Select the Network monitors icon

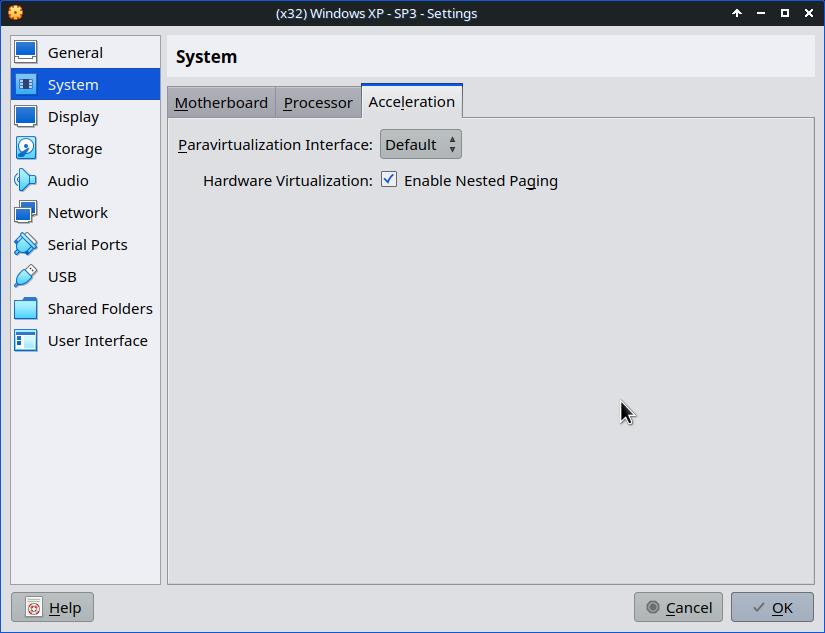[x=25, y=213]
